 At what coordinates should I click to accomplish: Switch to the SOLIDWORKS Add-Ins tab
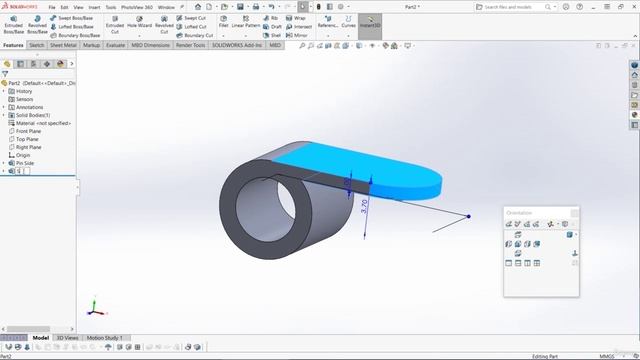pyautogui.click(x=237, y=45)
